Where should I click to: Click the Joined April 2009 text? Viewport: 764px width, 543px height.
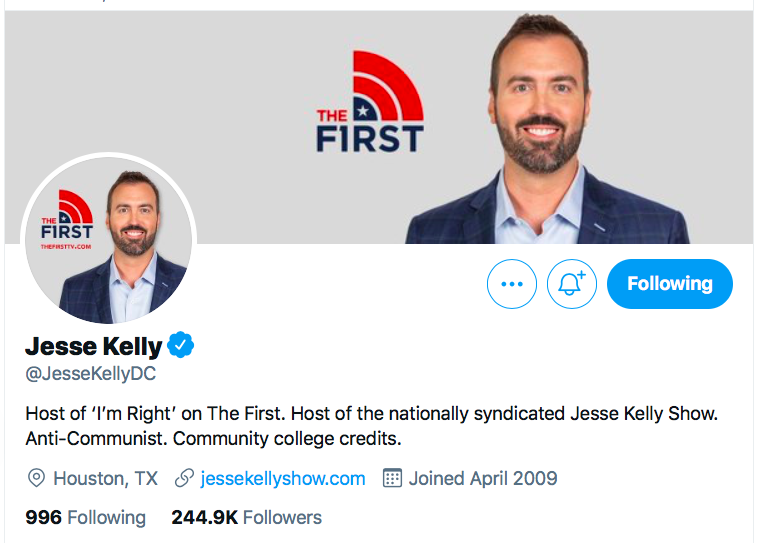(483, 478)
